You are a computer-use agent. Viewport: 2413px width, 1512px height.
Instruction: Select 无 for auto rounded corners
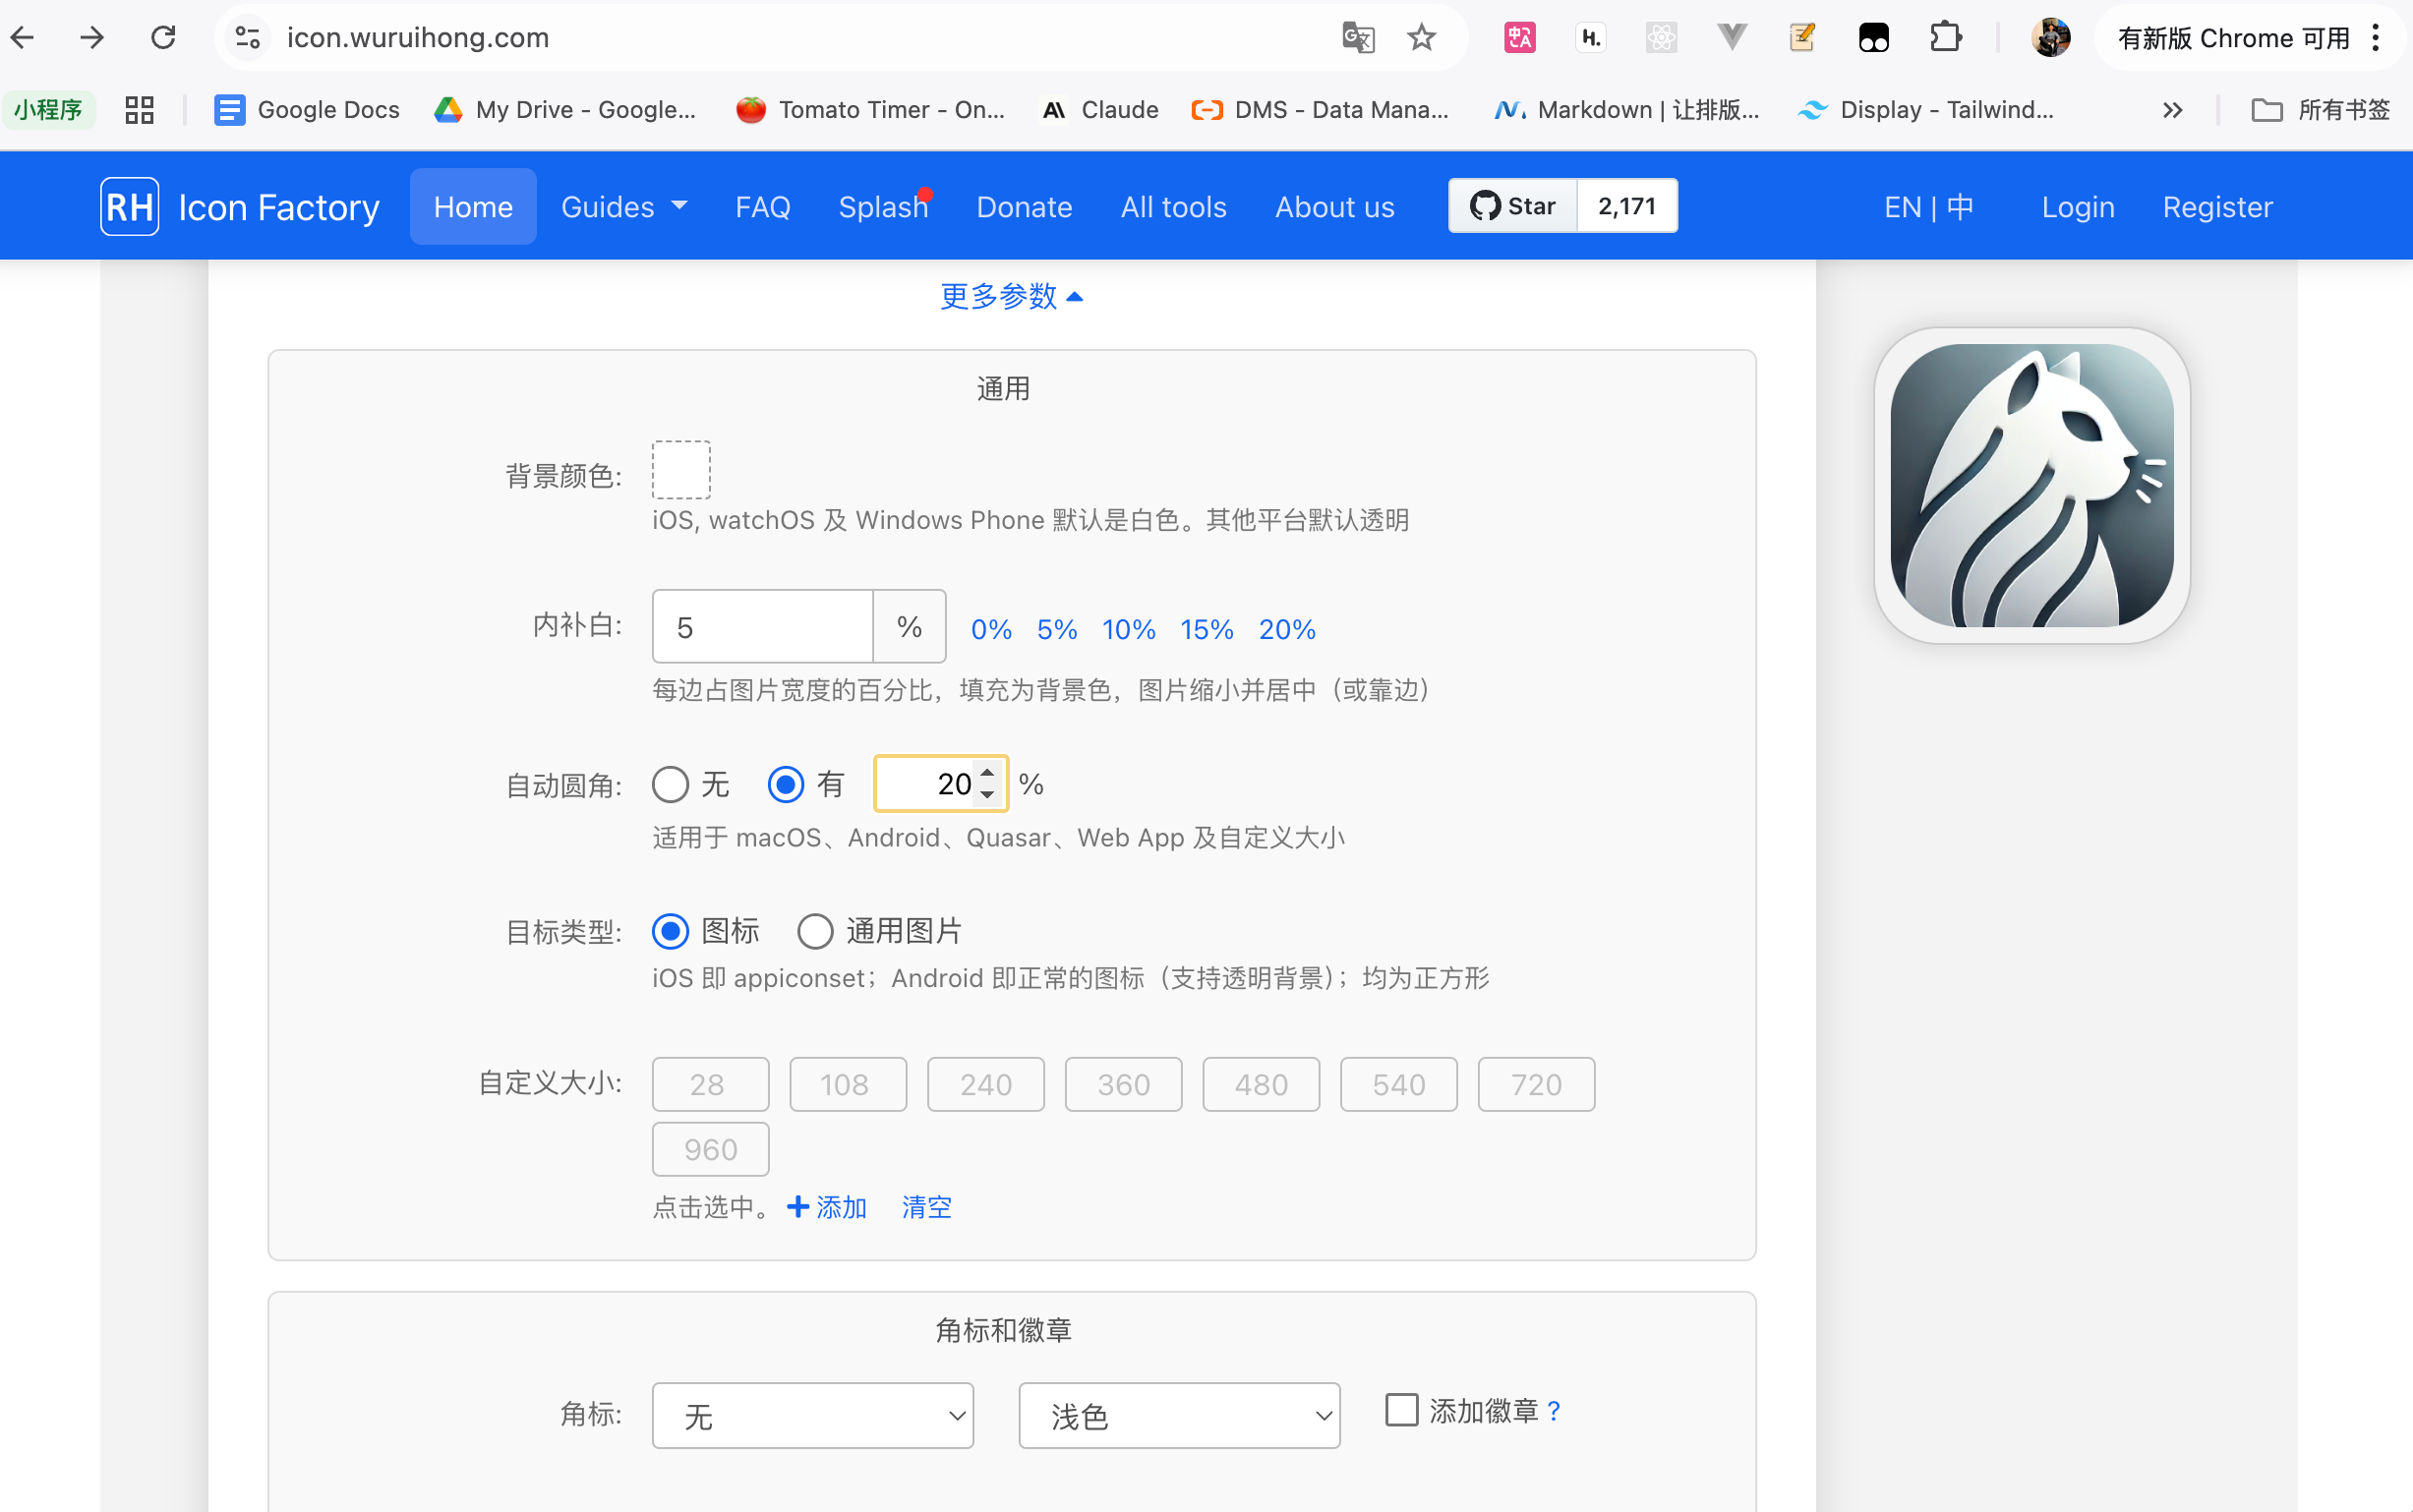[670, 784]
